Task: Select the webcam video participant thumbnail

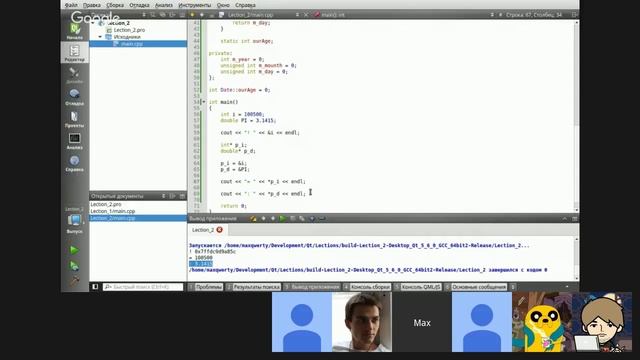Action: click(x=362, y=322)
